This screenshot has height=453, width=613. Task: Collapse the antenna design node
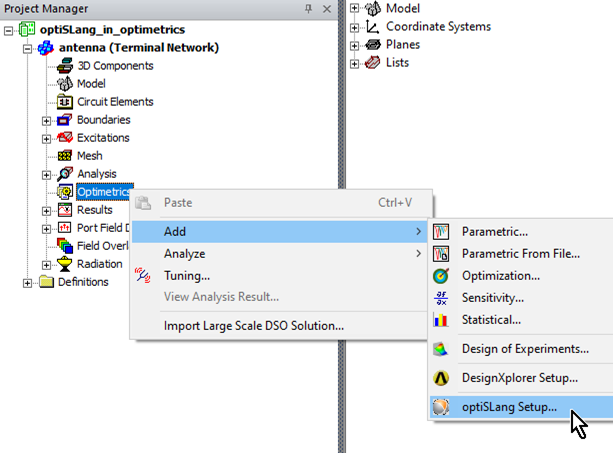[27, 49]
